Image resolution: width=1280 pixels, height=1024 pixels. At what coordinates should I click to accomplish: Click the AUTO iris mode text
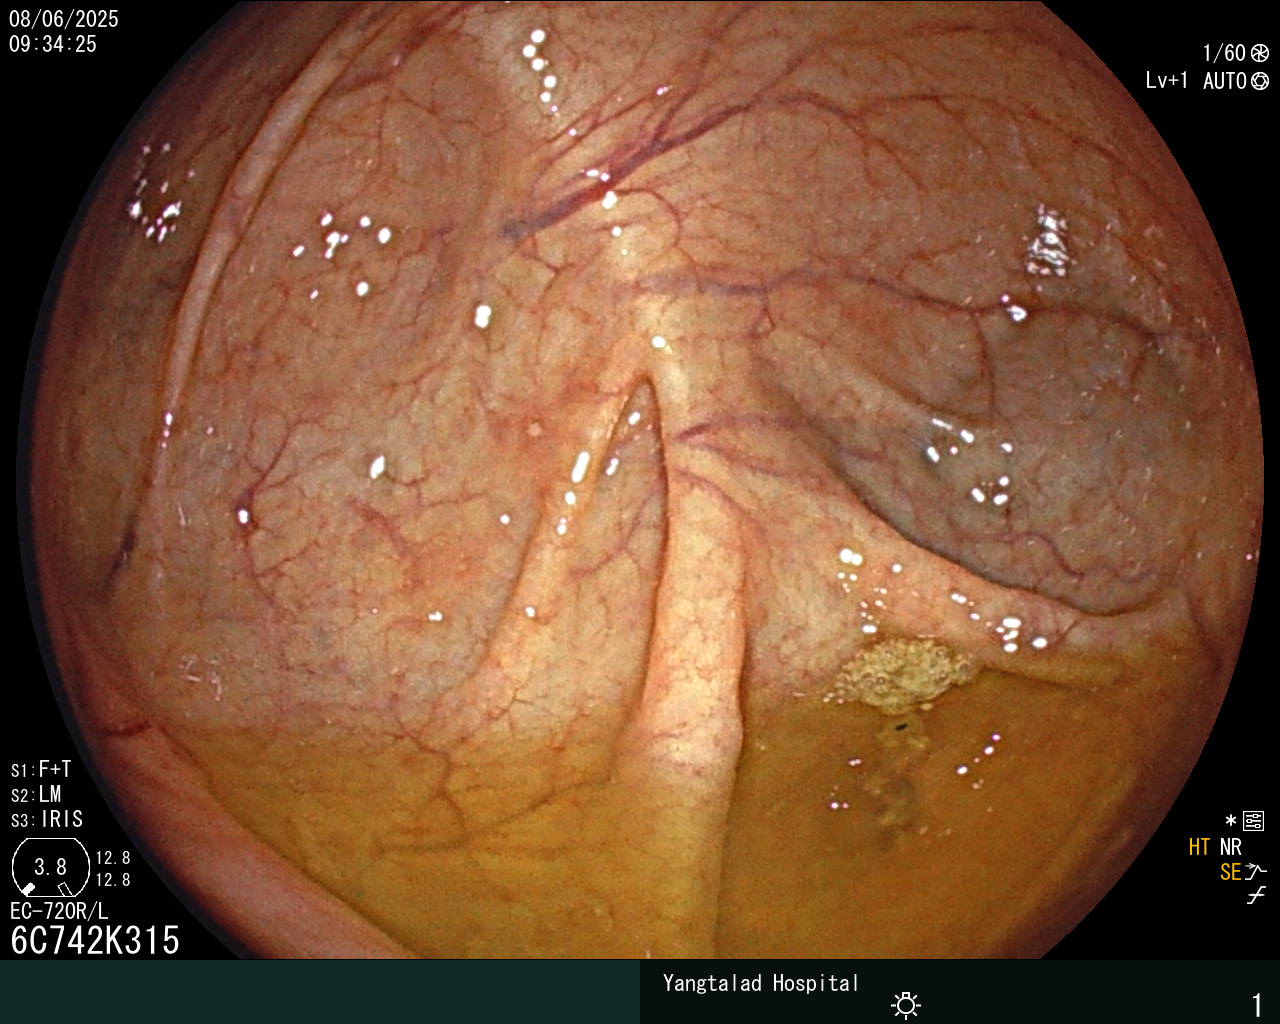[x=1224, y=81]
